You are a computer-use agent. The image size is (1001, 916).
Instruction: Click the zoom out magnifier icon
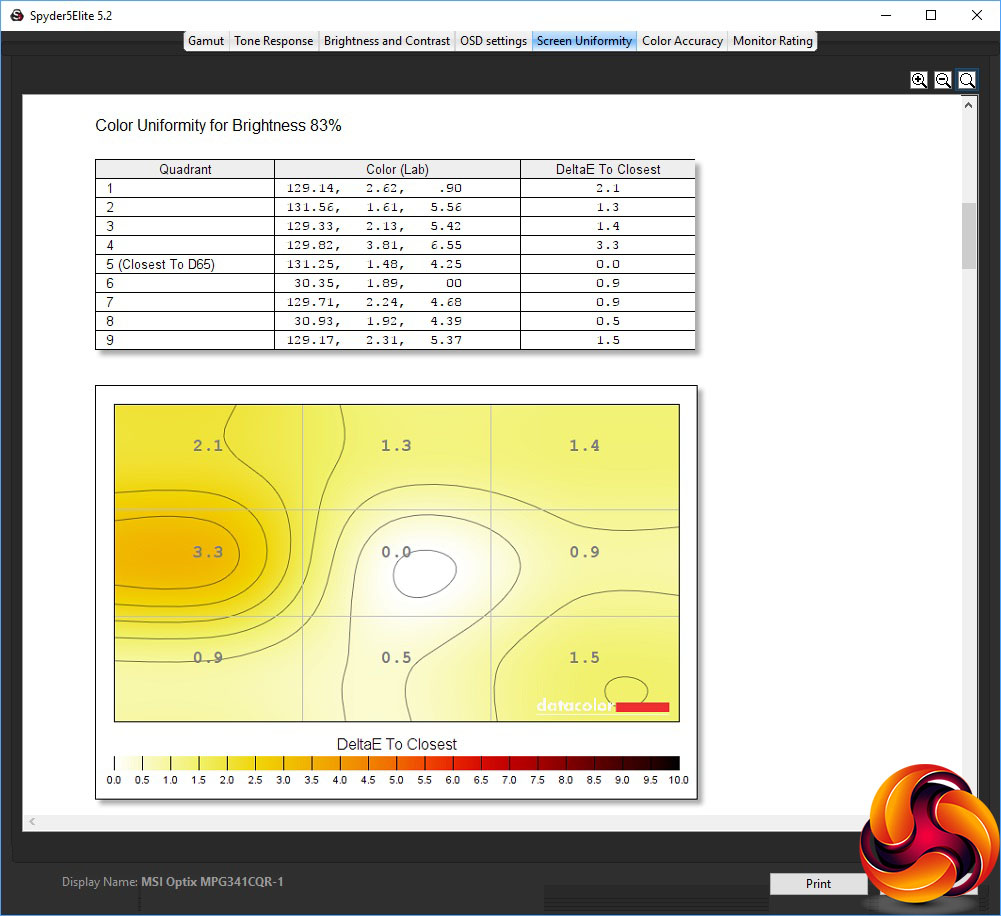click(943, 80)
